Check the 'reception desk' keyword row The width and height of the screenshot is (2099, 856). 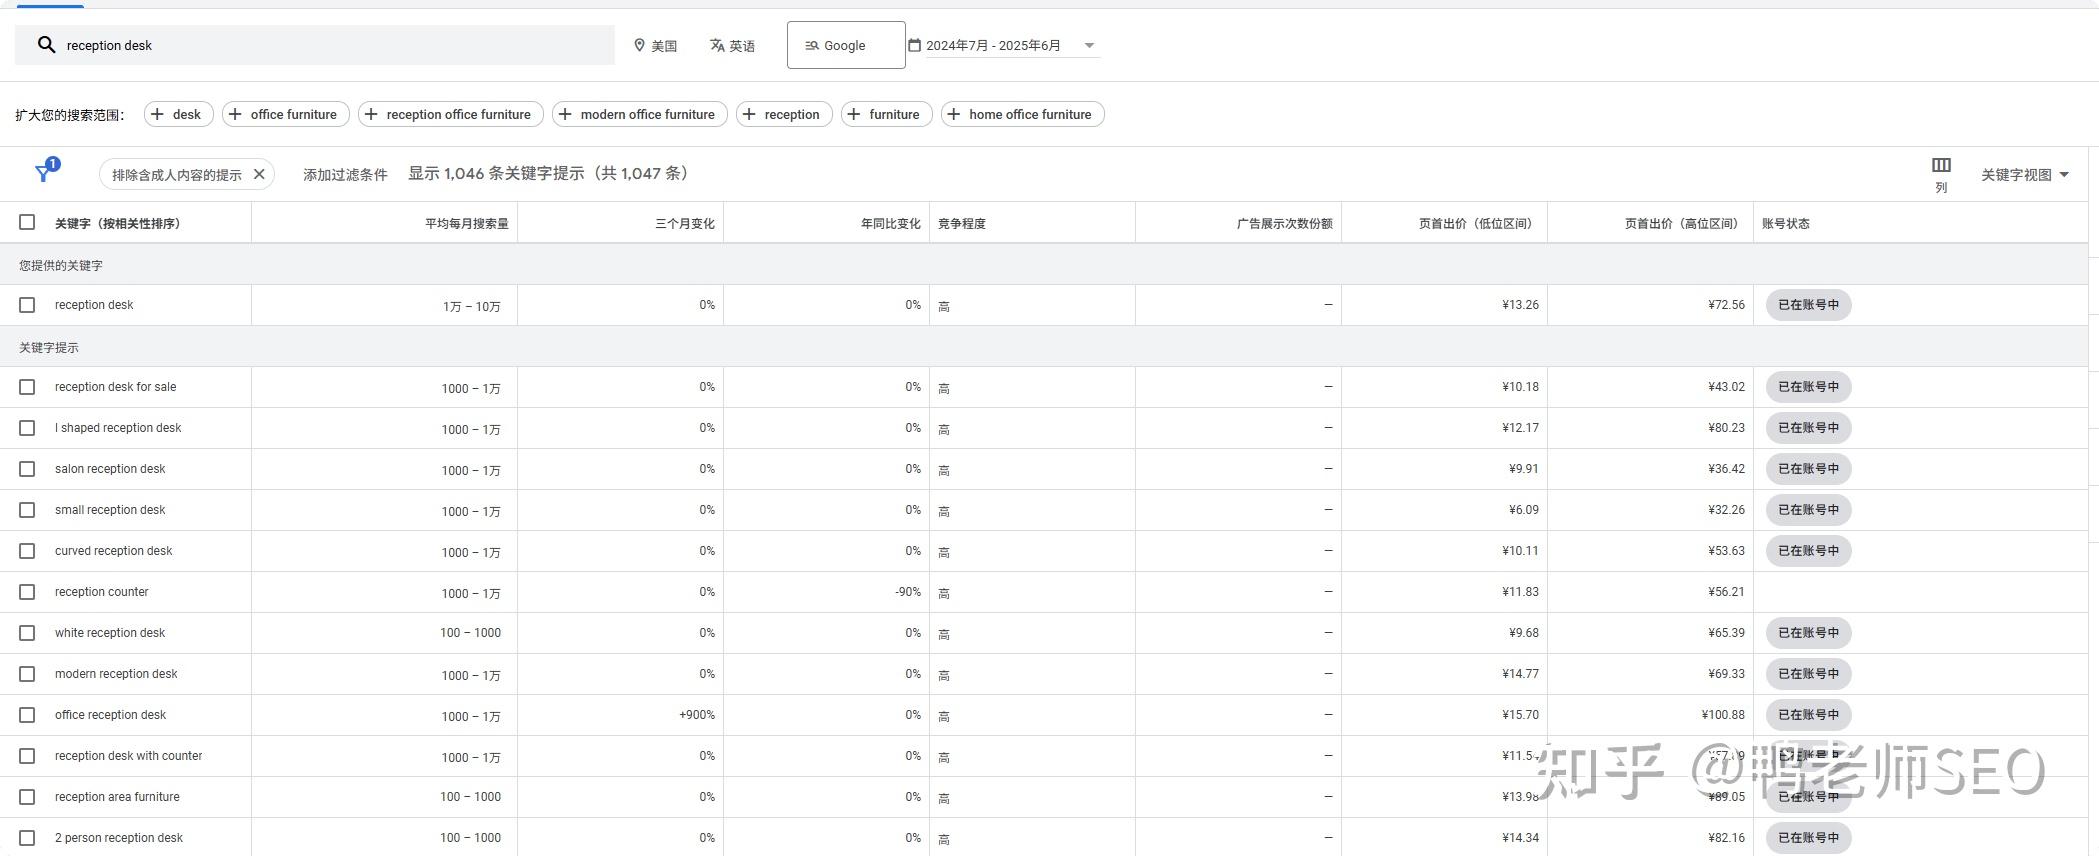click(27, 305)
